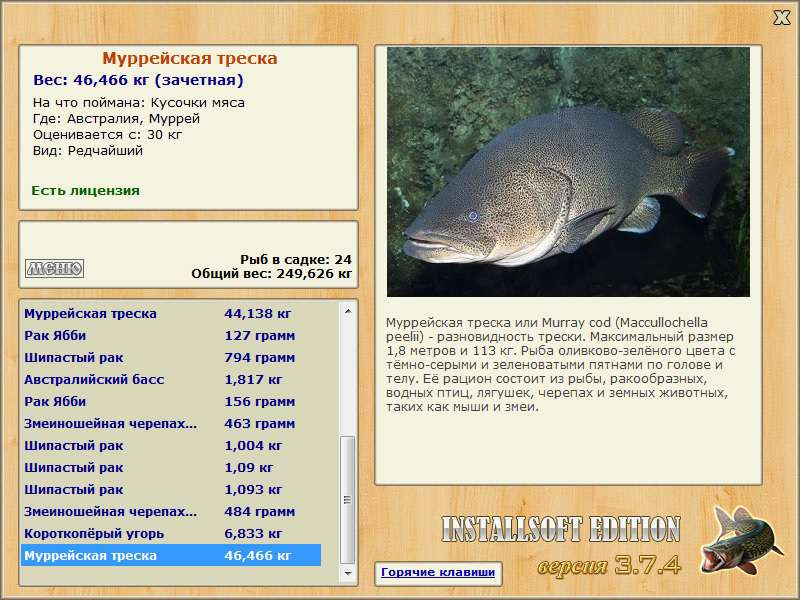This screenshot has height=600, width=800.
Task: Select Змеиношейная черепаха 484 грамм row
Action: point(171,511)
